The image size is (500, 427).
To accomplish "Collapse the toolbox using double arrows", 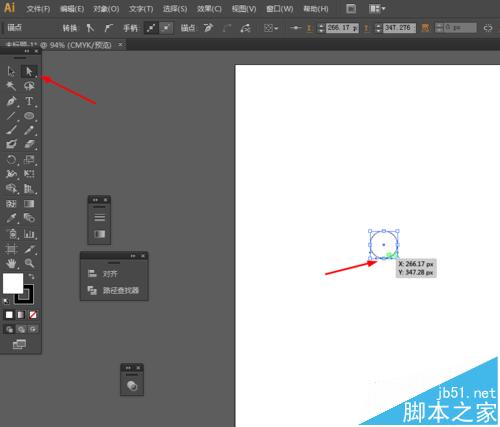I will 27,51.
